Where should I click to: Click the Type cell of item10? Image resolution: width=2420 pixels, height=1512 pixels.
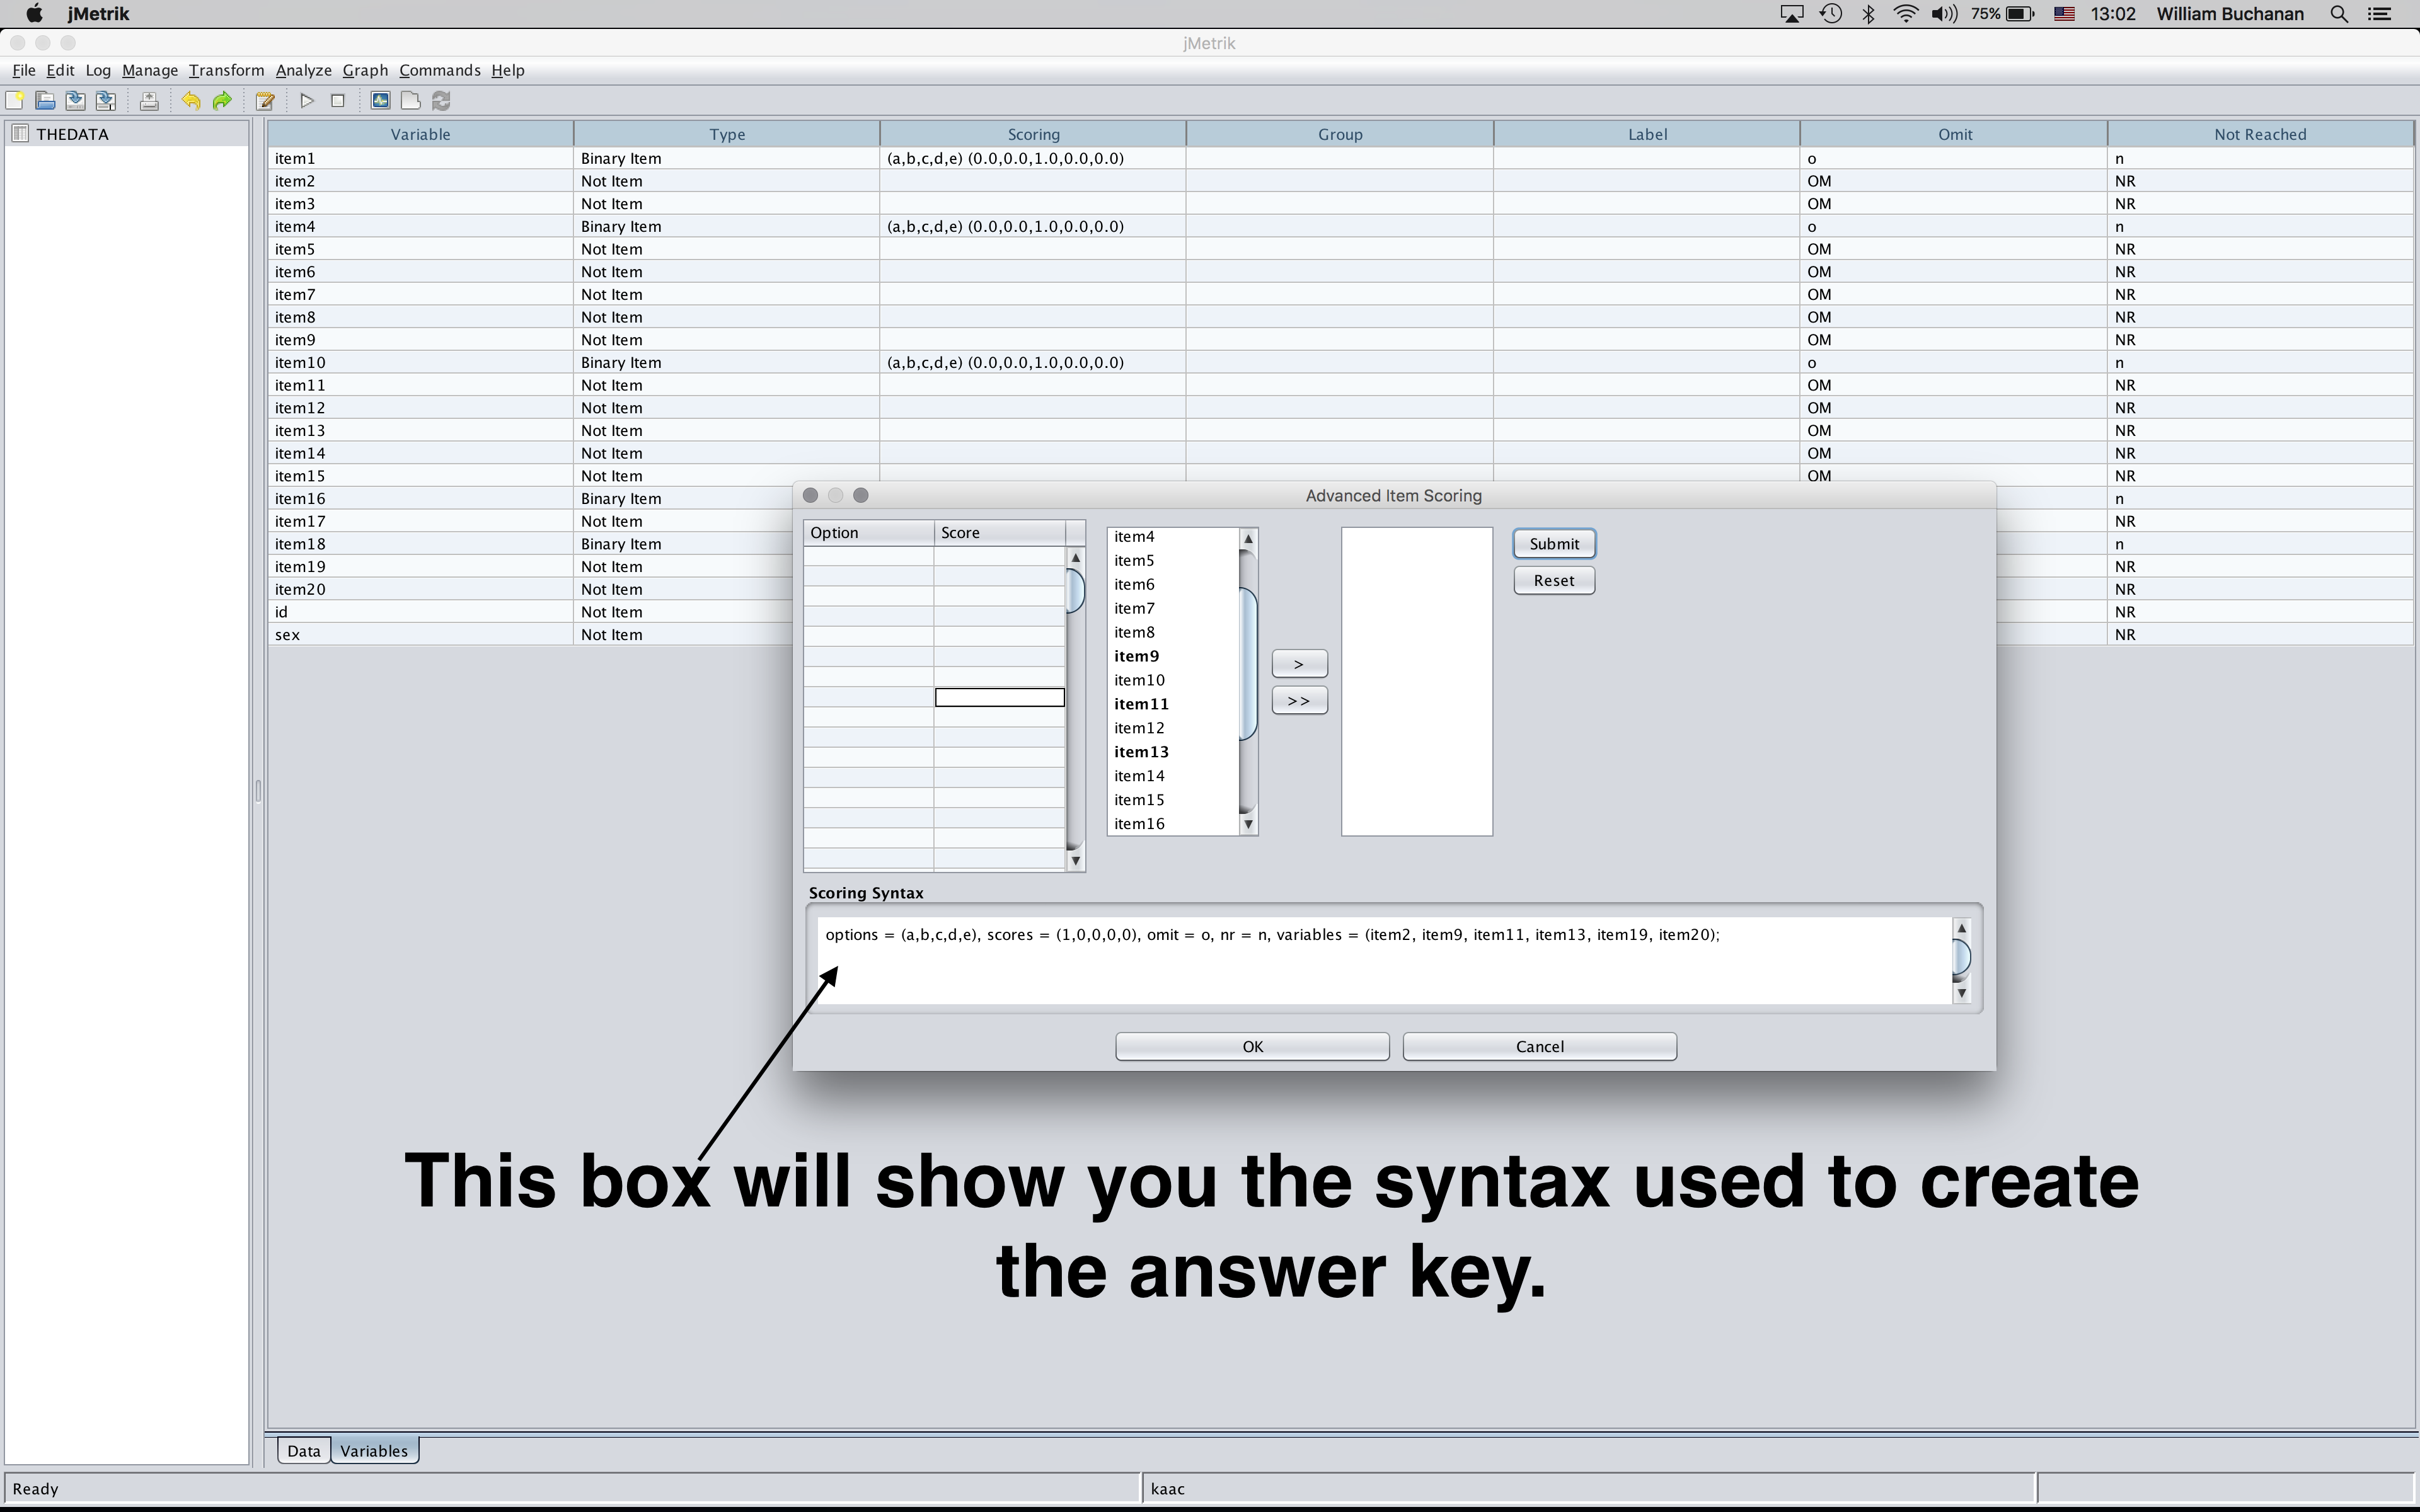pyautogui.click(x=727, y=362)
